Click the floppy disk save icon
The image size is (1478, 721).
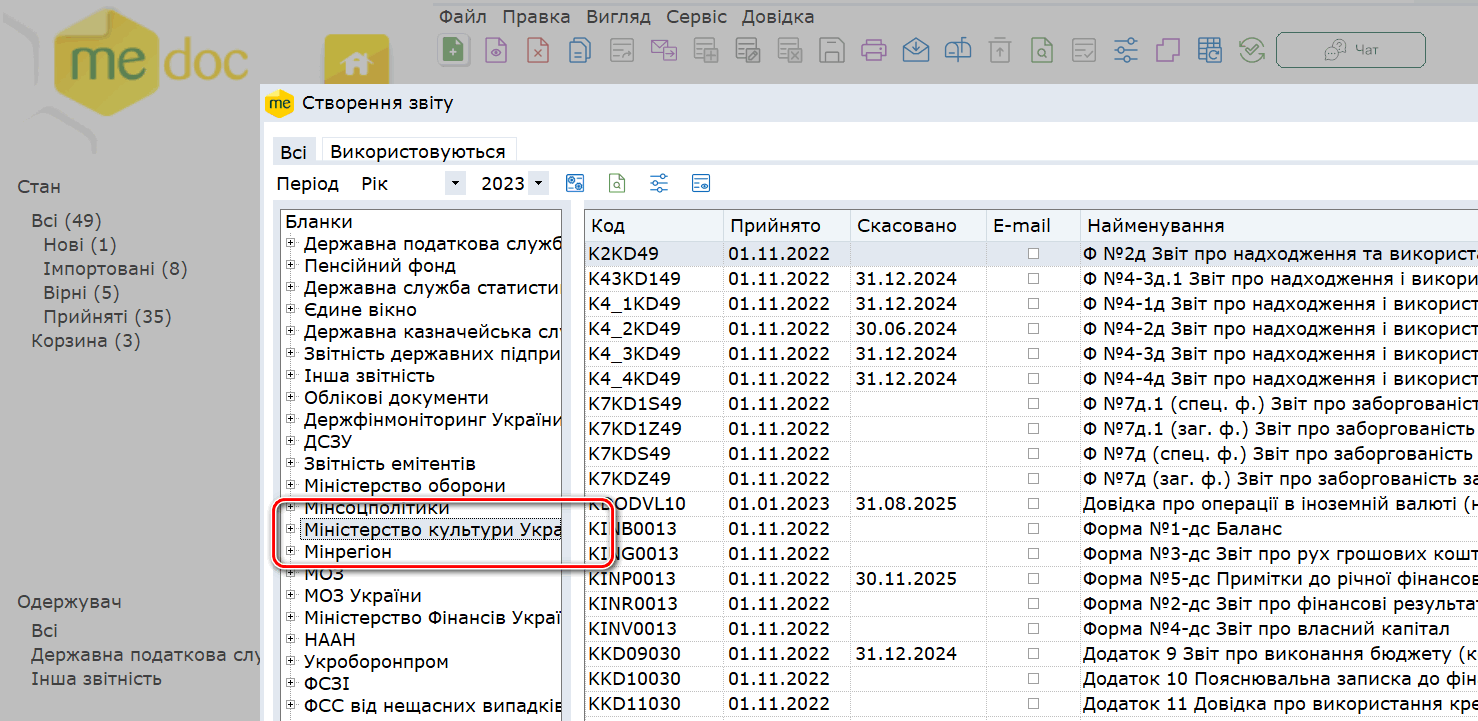pyautogui.click(x=831, y=49)
